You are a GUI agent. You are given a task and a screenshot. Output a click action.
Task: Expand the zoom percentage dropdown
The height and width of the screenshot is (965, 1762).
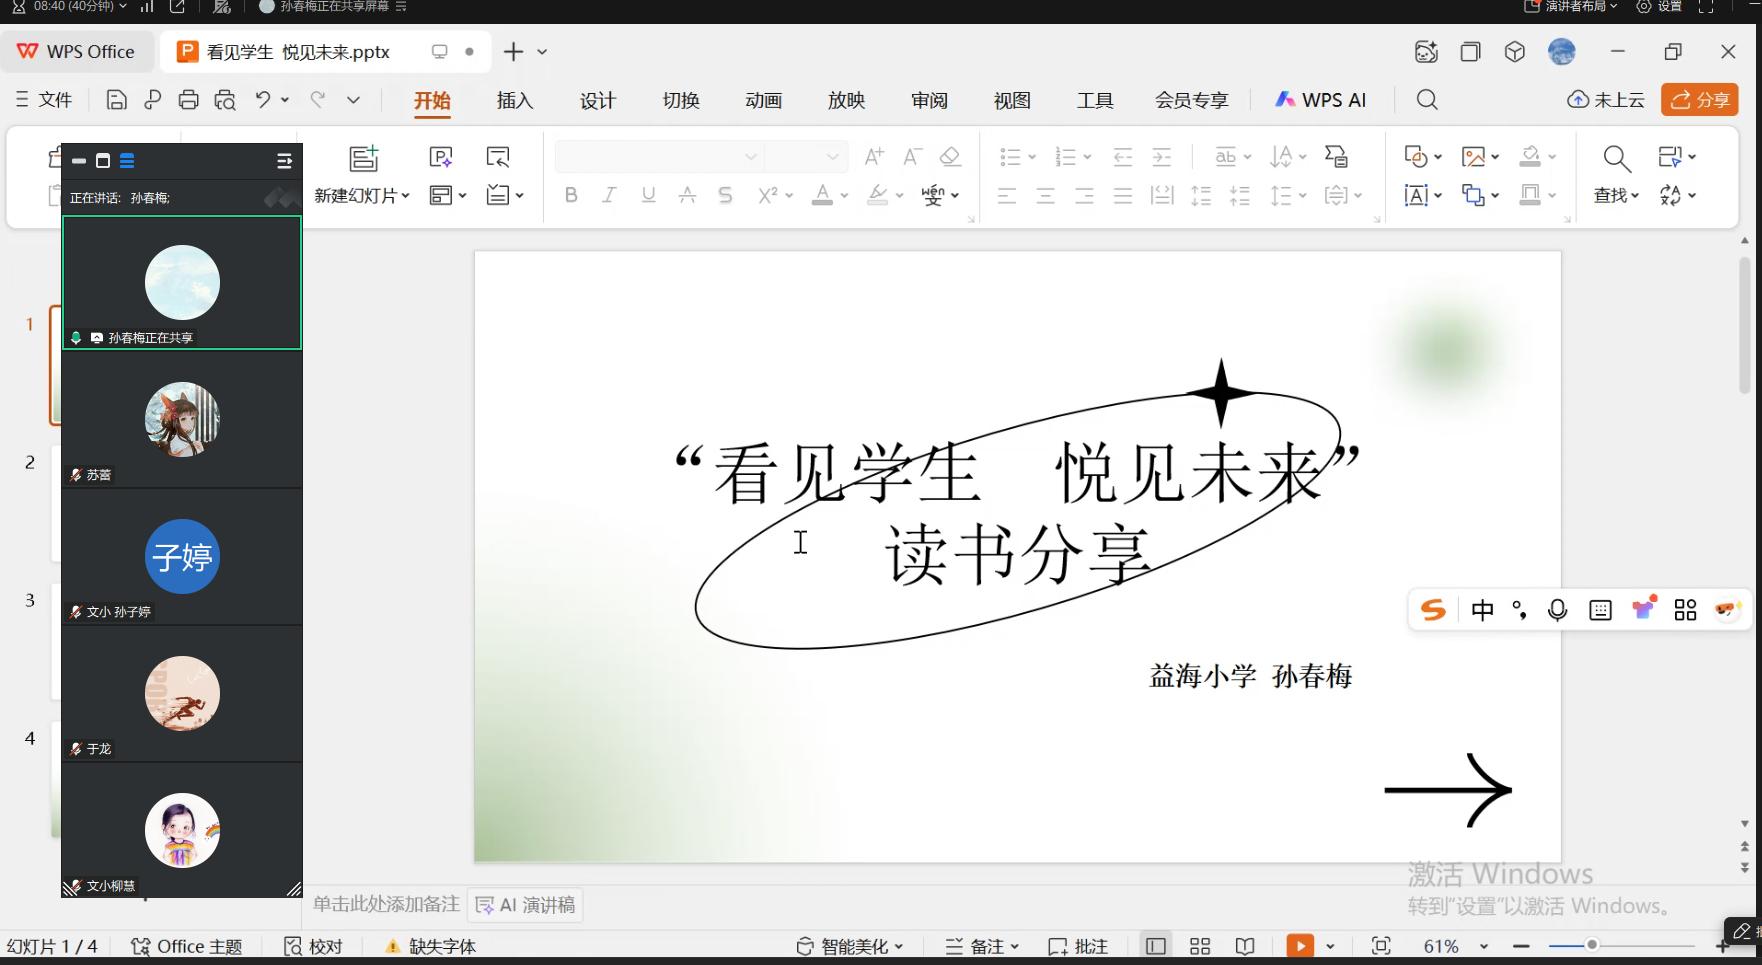pyautogui.click(x=1484, y=946)
